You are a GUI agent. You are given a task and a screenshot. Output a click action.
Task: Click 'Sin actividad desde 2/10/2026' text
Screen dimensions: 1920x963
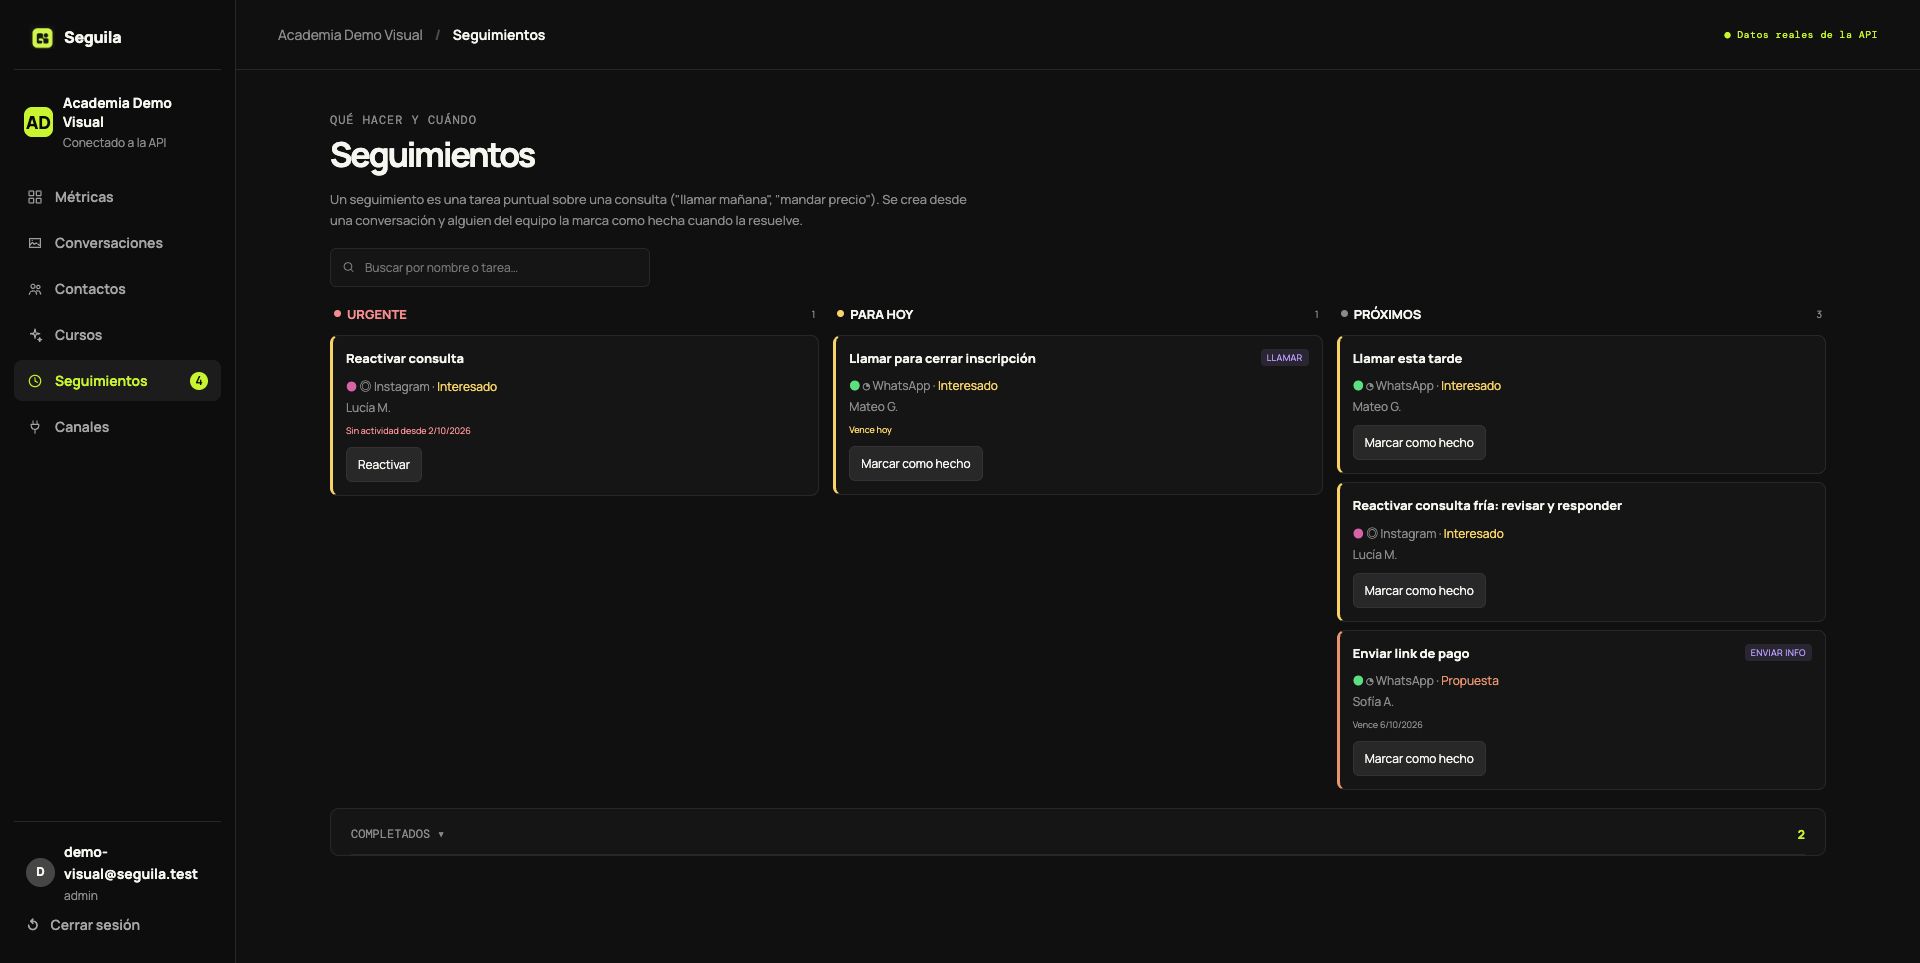408,431
